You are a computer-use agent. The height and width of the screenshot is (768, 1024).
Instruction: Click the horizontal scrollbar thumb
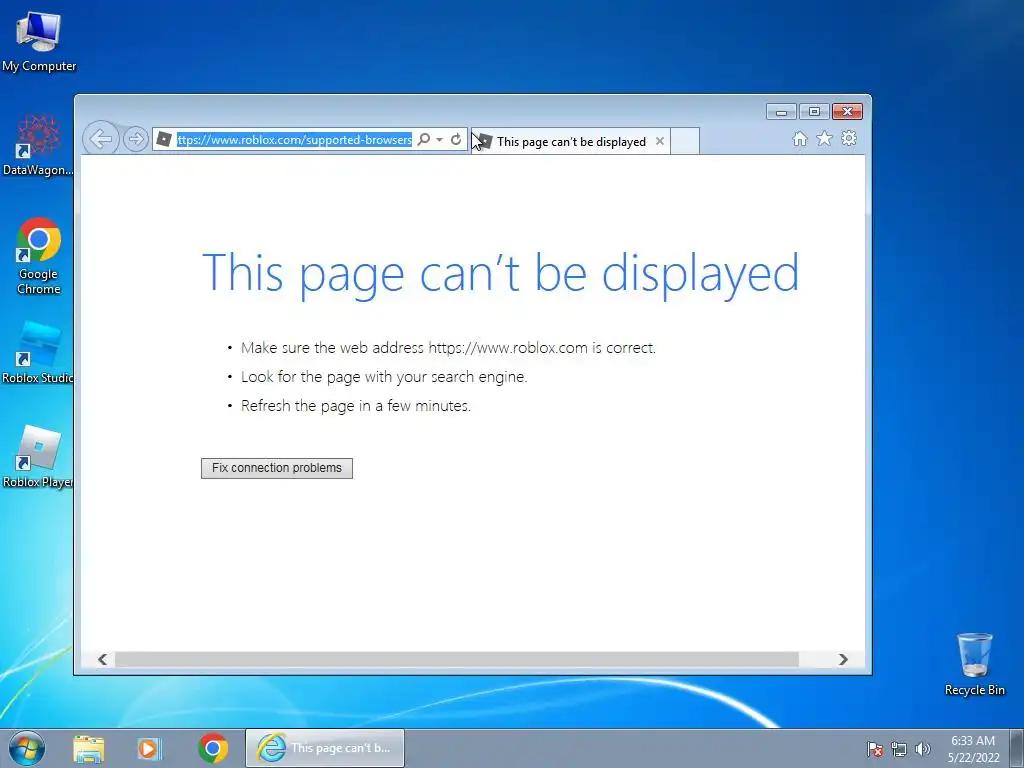coord(456,660)
